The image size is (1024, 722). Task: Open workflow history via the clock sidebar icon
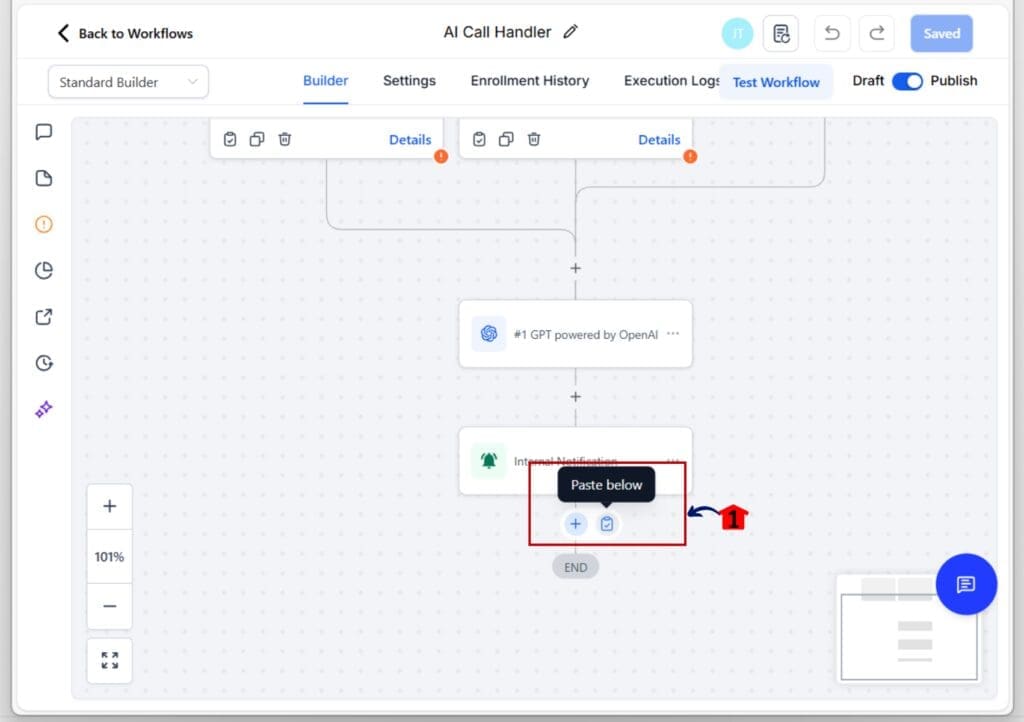pyautogui.click(x=43, y=362)
